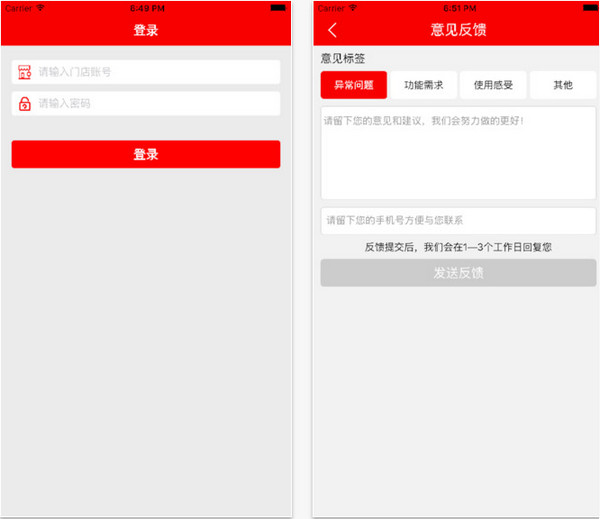Viewport: 600px width, 519px height.
Task: Click the store account icon in login field
Action: [24, 72]
